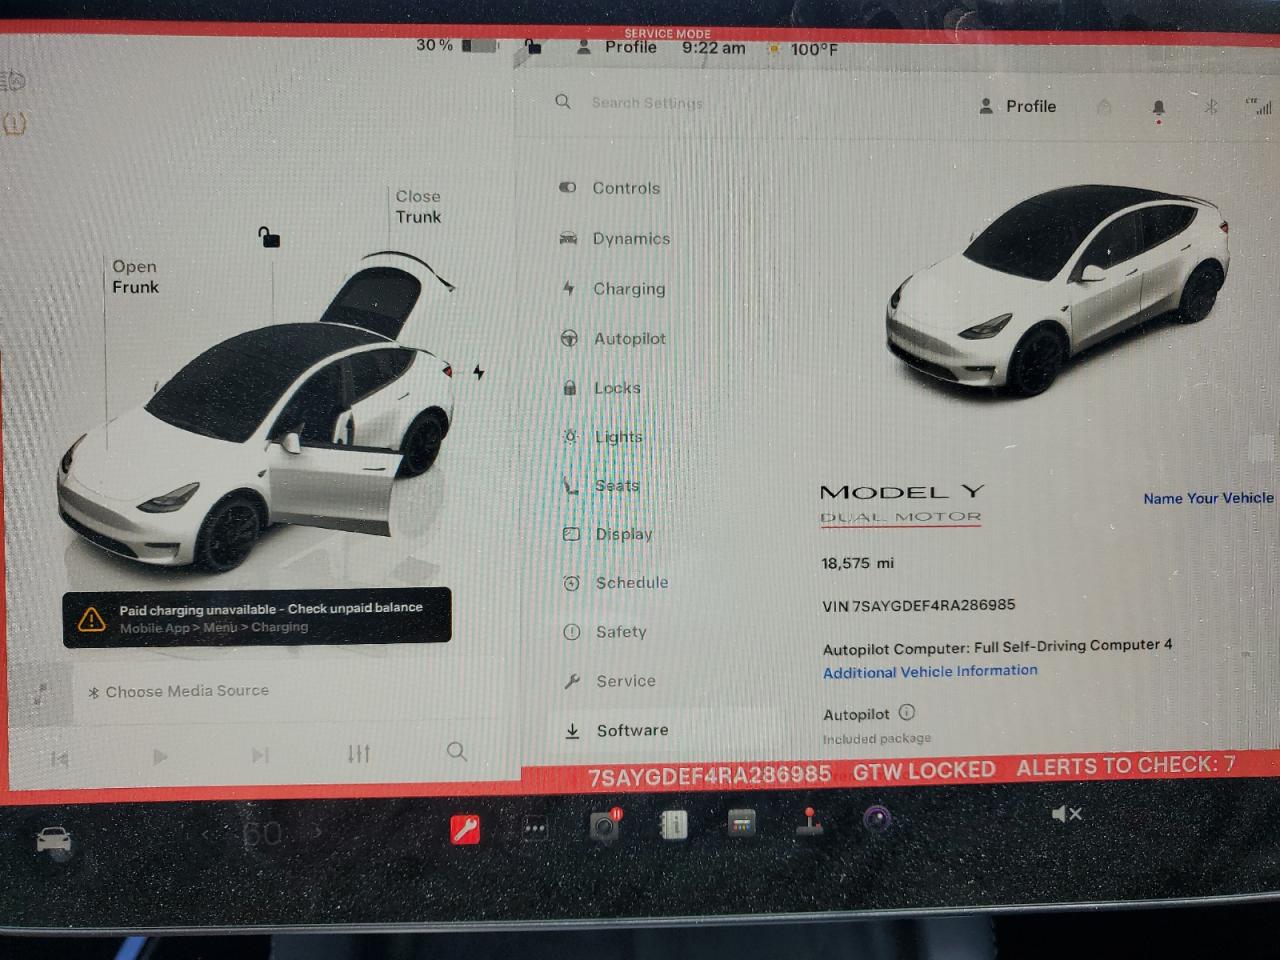Viewport: 1280px width, 960px height.
Task: Open Choose Media Source selector
Action: pos(180,691)
